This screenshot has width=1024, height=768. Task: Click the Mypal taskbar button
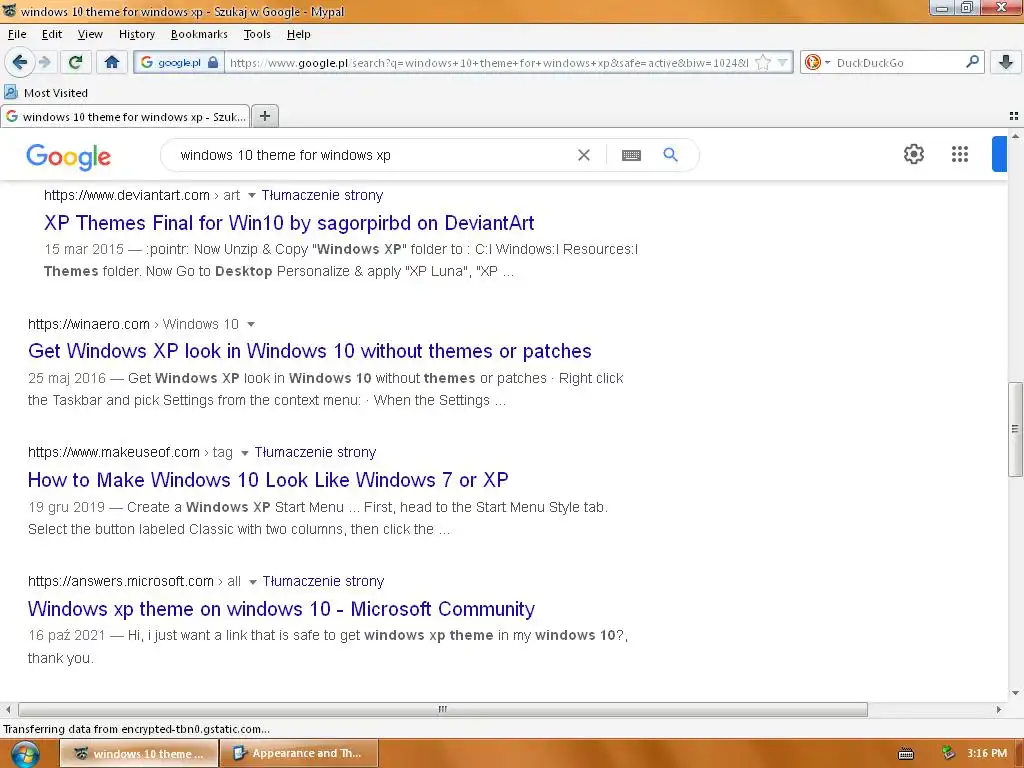click(x=139, y=753)
